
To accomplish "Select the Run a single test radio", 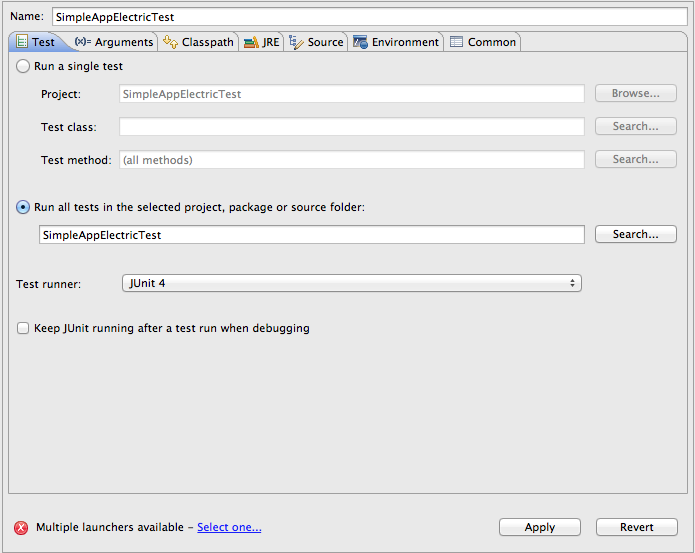I will (x=23, y=66).
